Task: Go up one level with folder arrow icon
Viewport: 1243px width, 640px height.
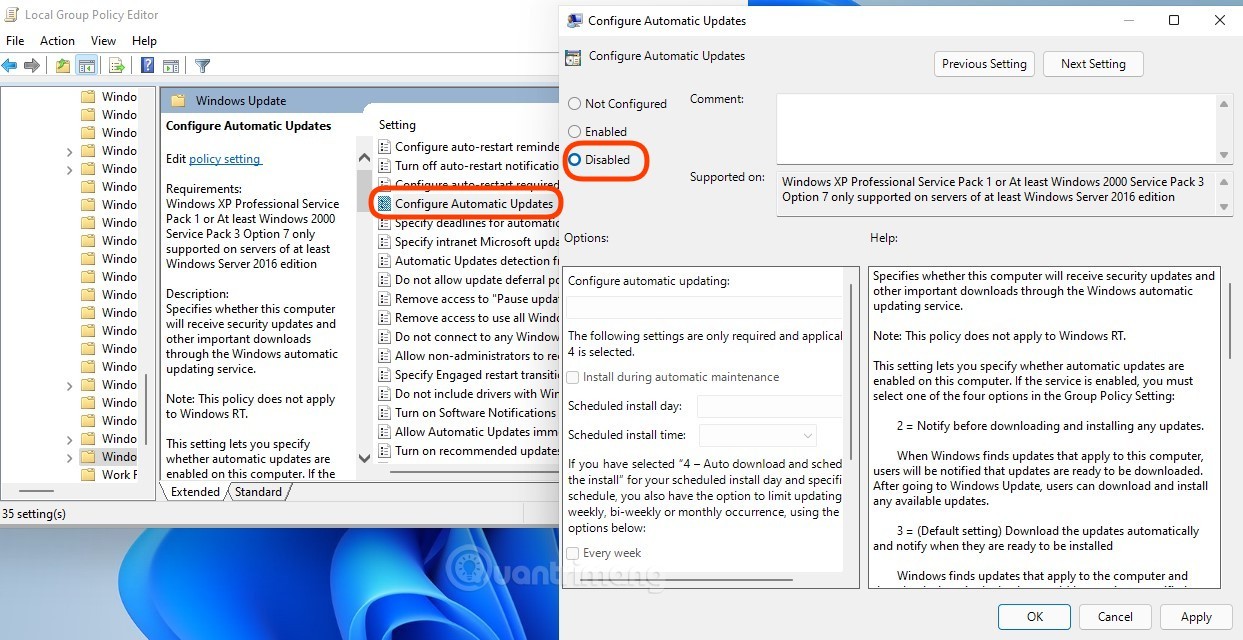Action: point(63,66)
